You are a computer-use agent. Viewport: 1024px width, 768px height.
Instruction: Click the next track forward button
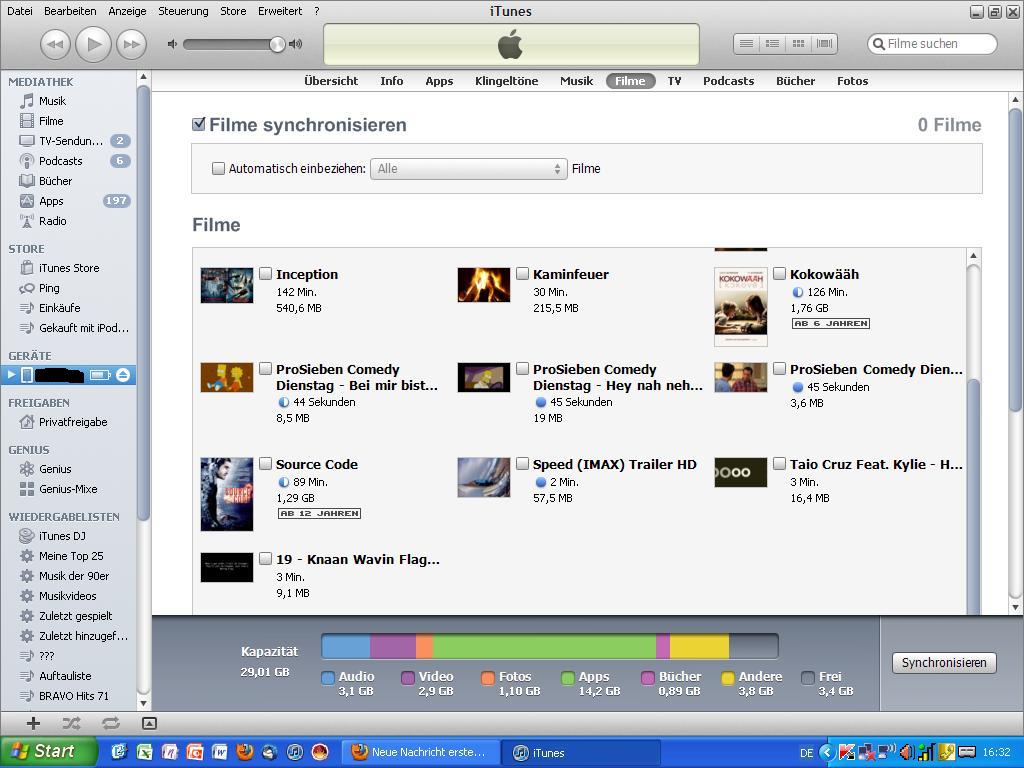[x=131, y=44]
